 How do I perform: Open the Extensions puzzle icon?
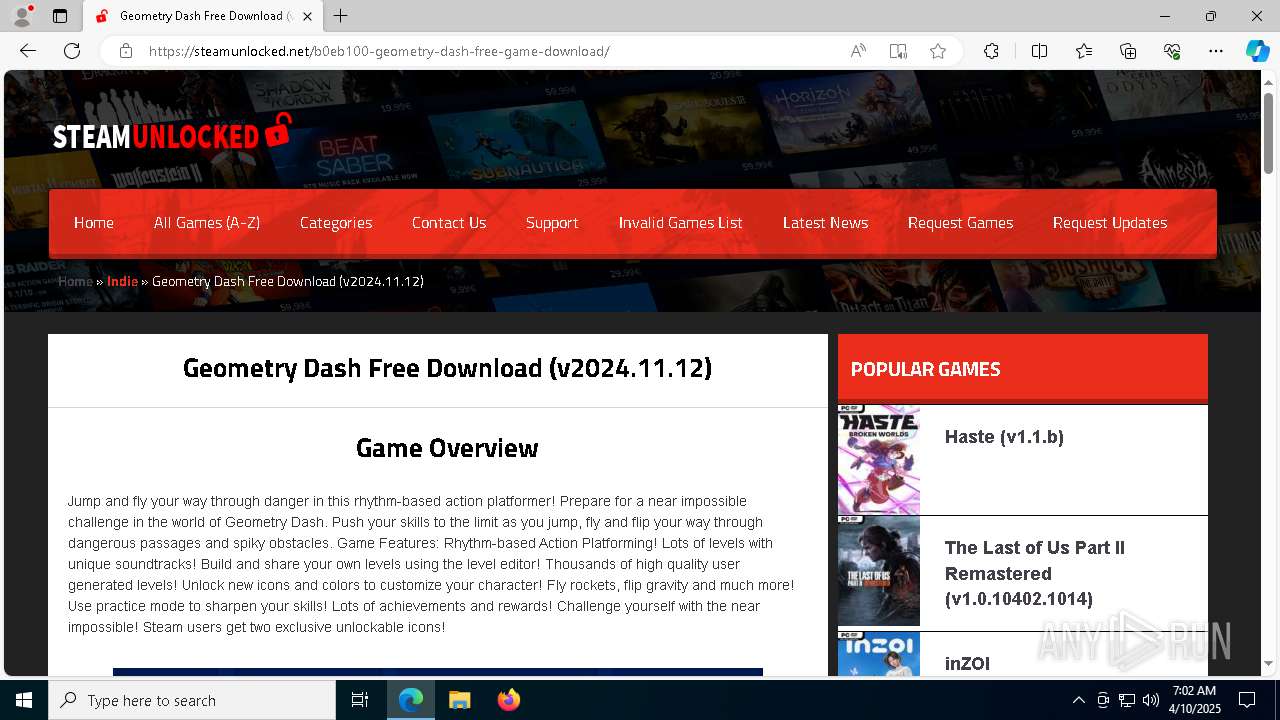tap(991, 51)
